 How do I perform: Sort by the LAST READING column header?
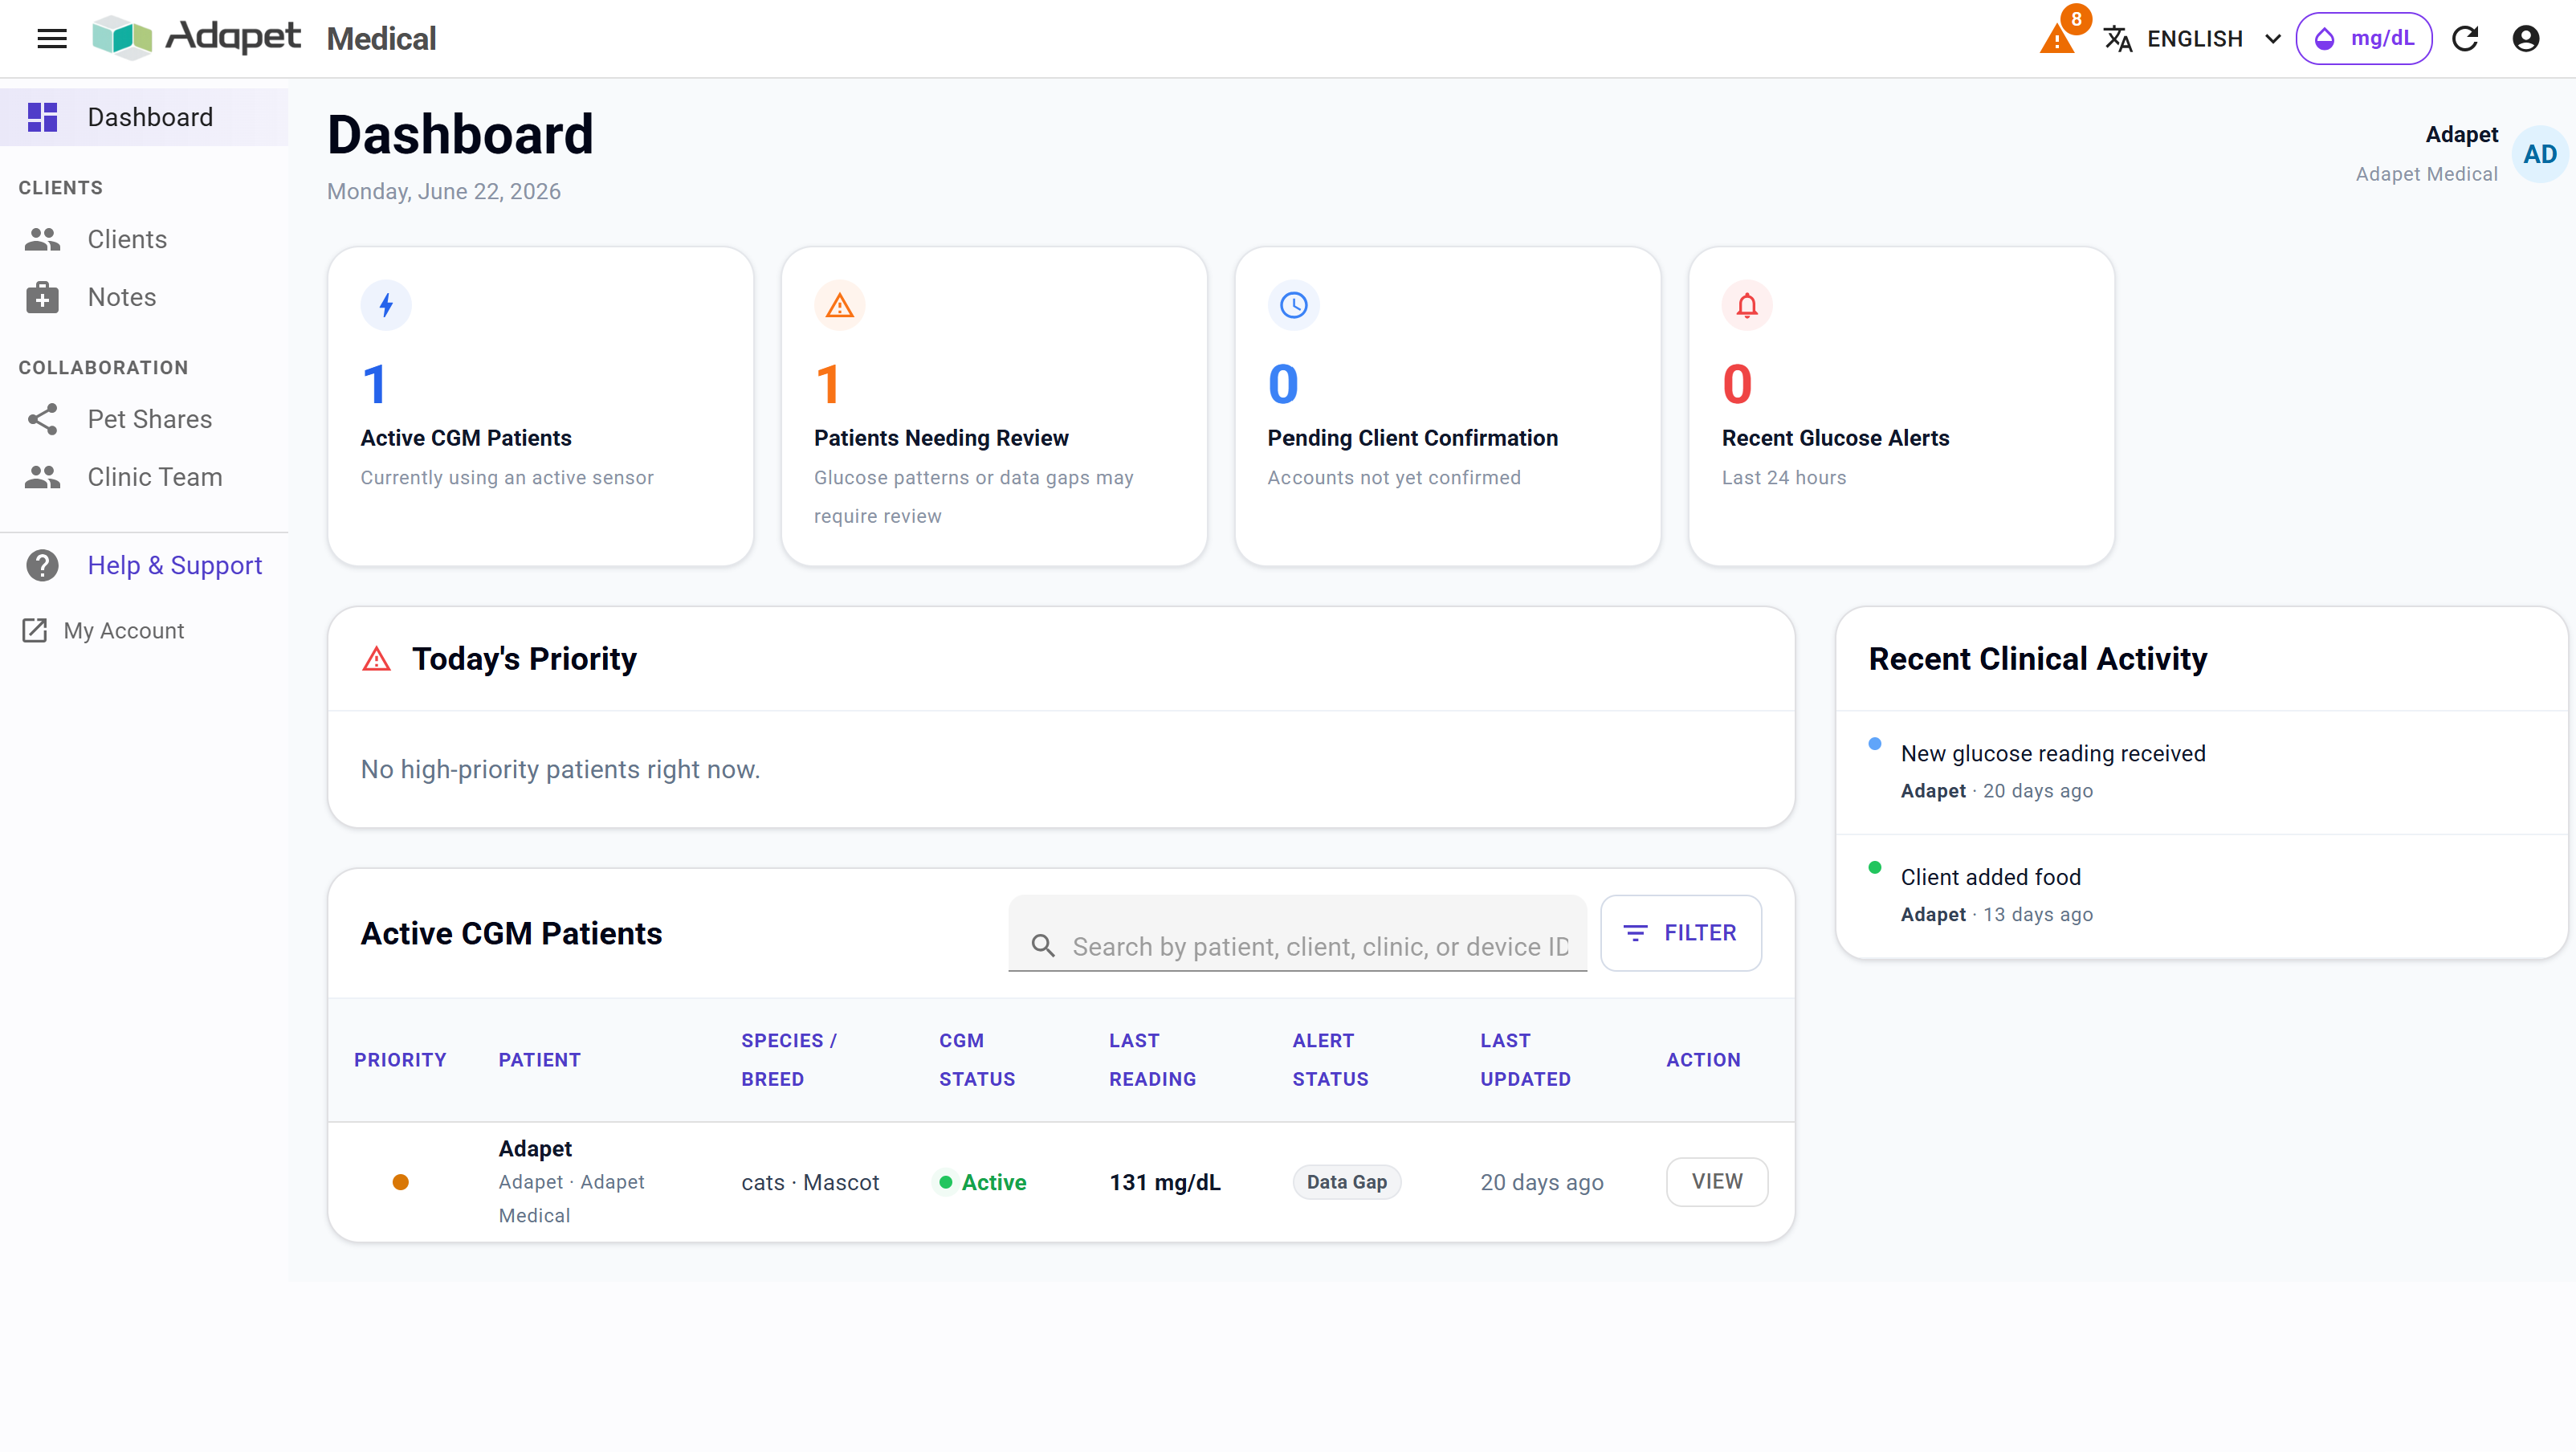[1152, 1060]
